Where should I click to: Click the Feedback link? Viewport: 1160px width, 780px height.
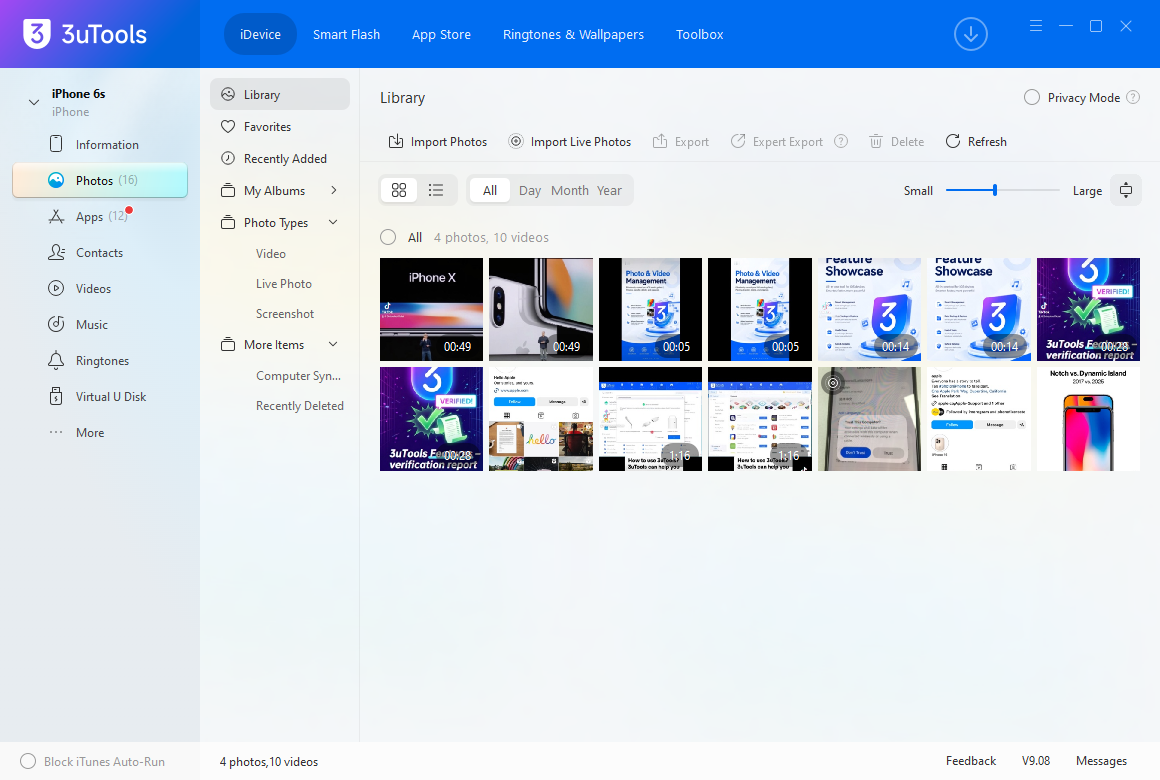[971, 761]
